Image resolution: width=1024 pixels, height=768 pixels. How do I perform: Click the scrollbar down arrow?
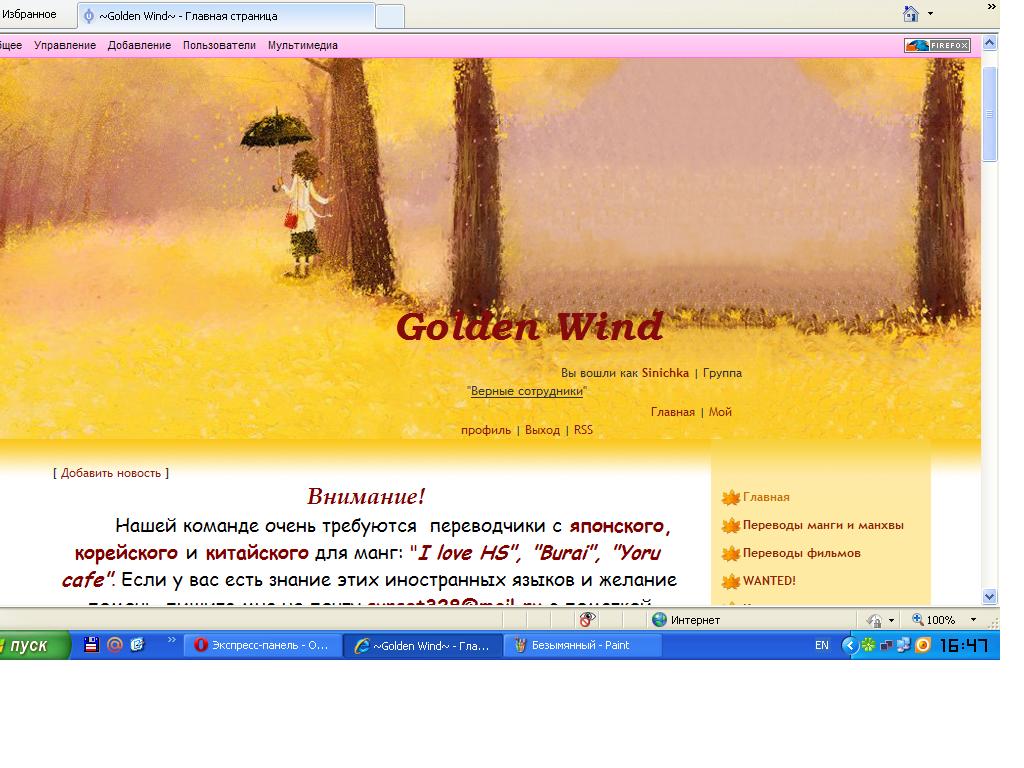click(989, 596)
